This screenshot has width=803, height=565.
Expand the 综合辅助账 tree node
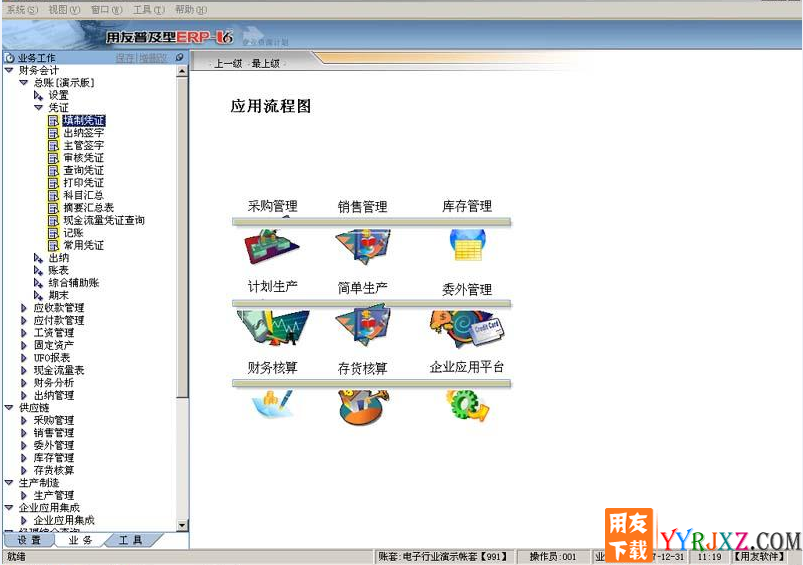click(x=38, y=283)
